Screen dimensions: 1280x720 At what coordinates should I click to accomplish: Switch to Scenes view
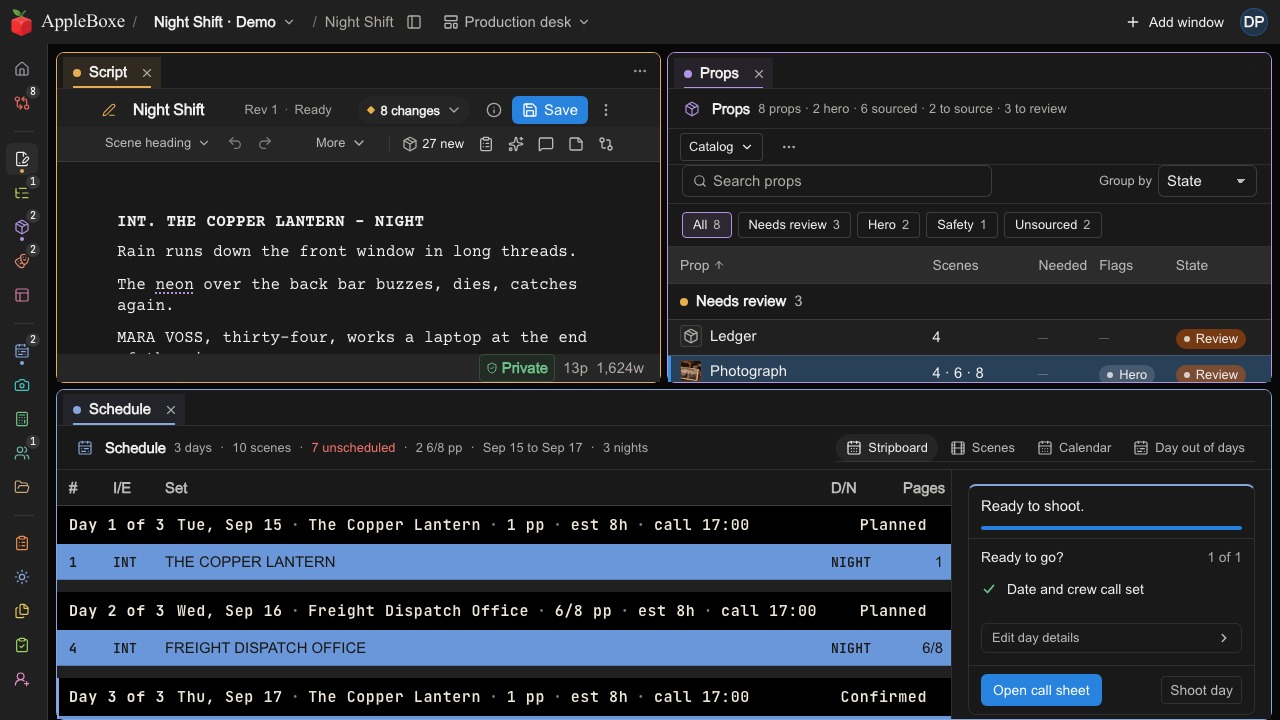click(982, 448)
